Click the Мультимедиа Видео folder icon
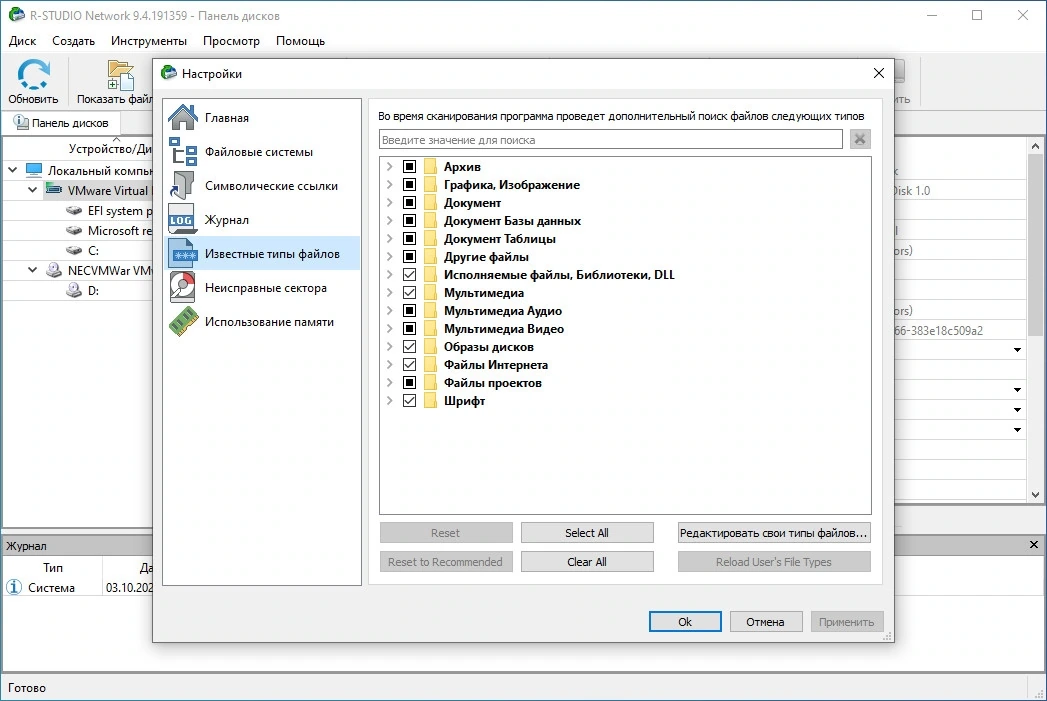Viewport: 1047px width, 701px height. point(431,328)
